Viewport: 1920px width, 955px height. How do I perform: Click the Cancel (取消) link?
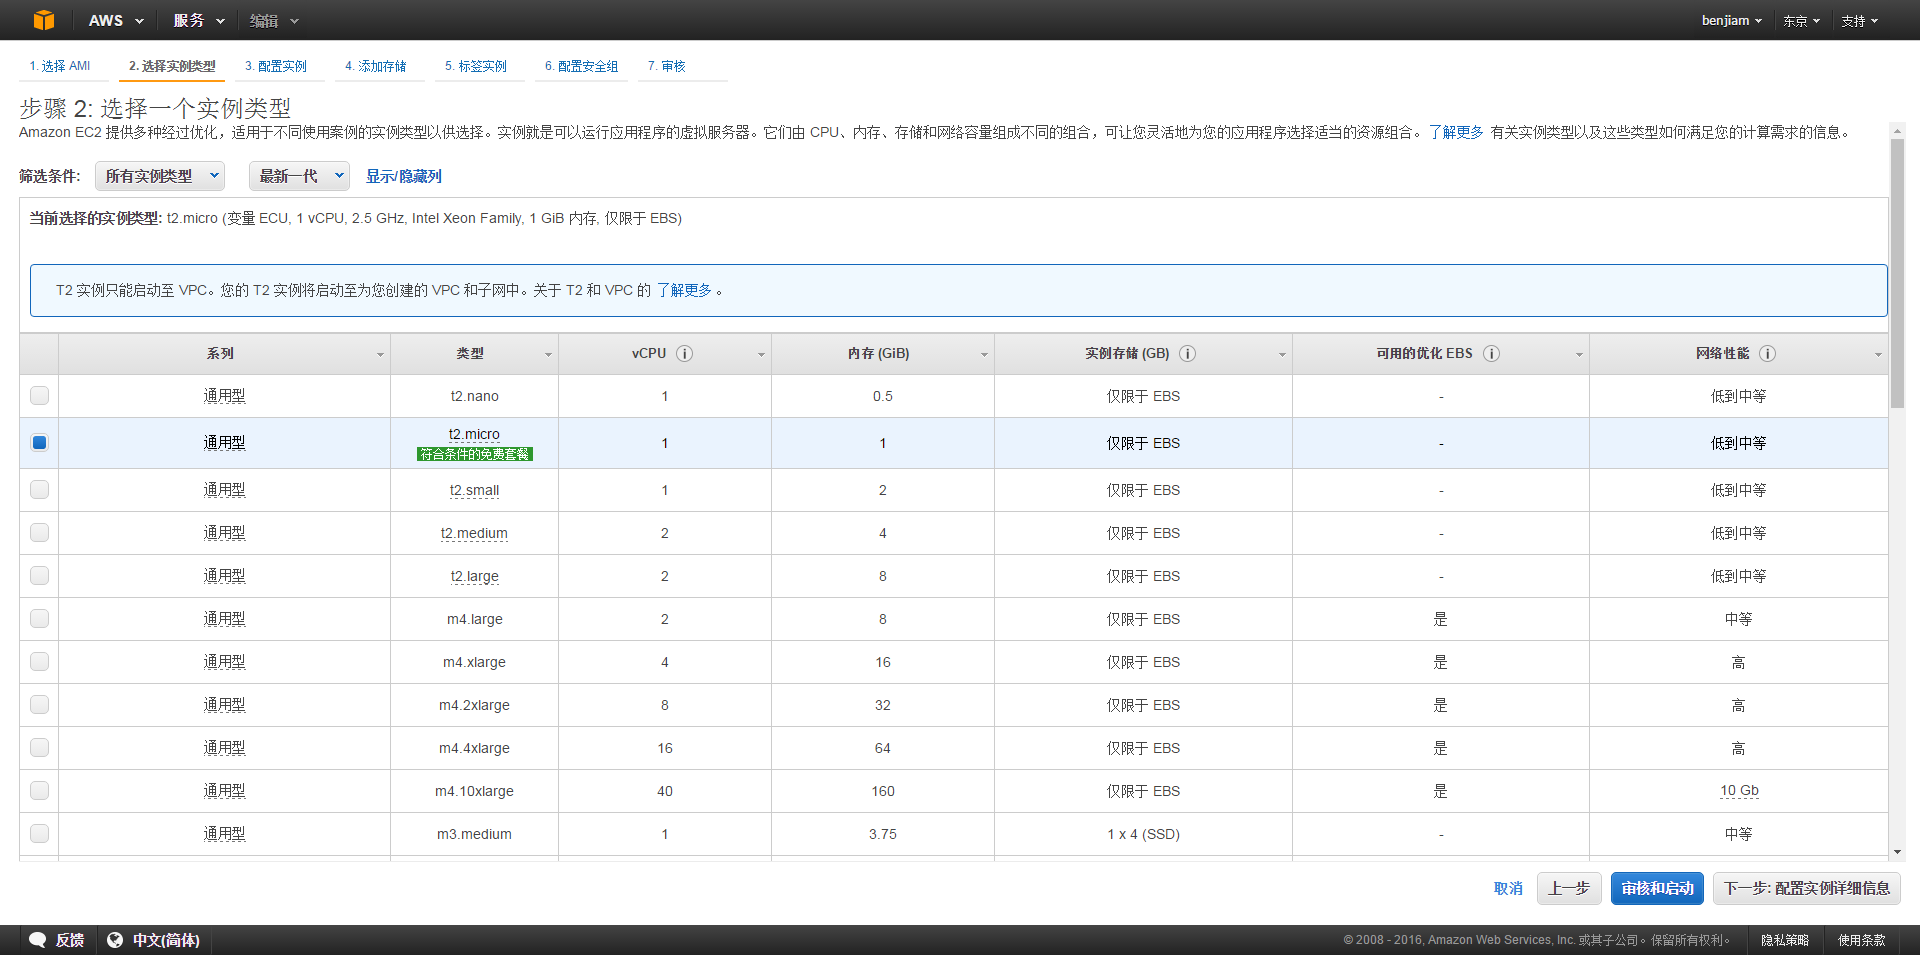coord(1508,888)
